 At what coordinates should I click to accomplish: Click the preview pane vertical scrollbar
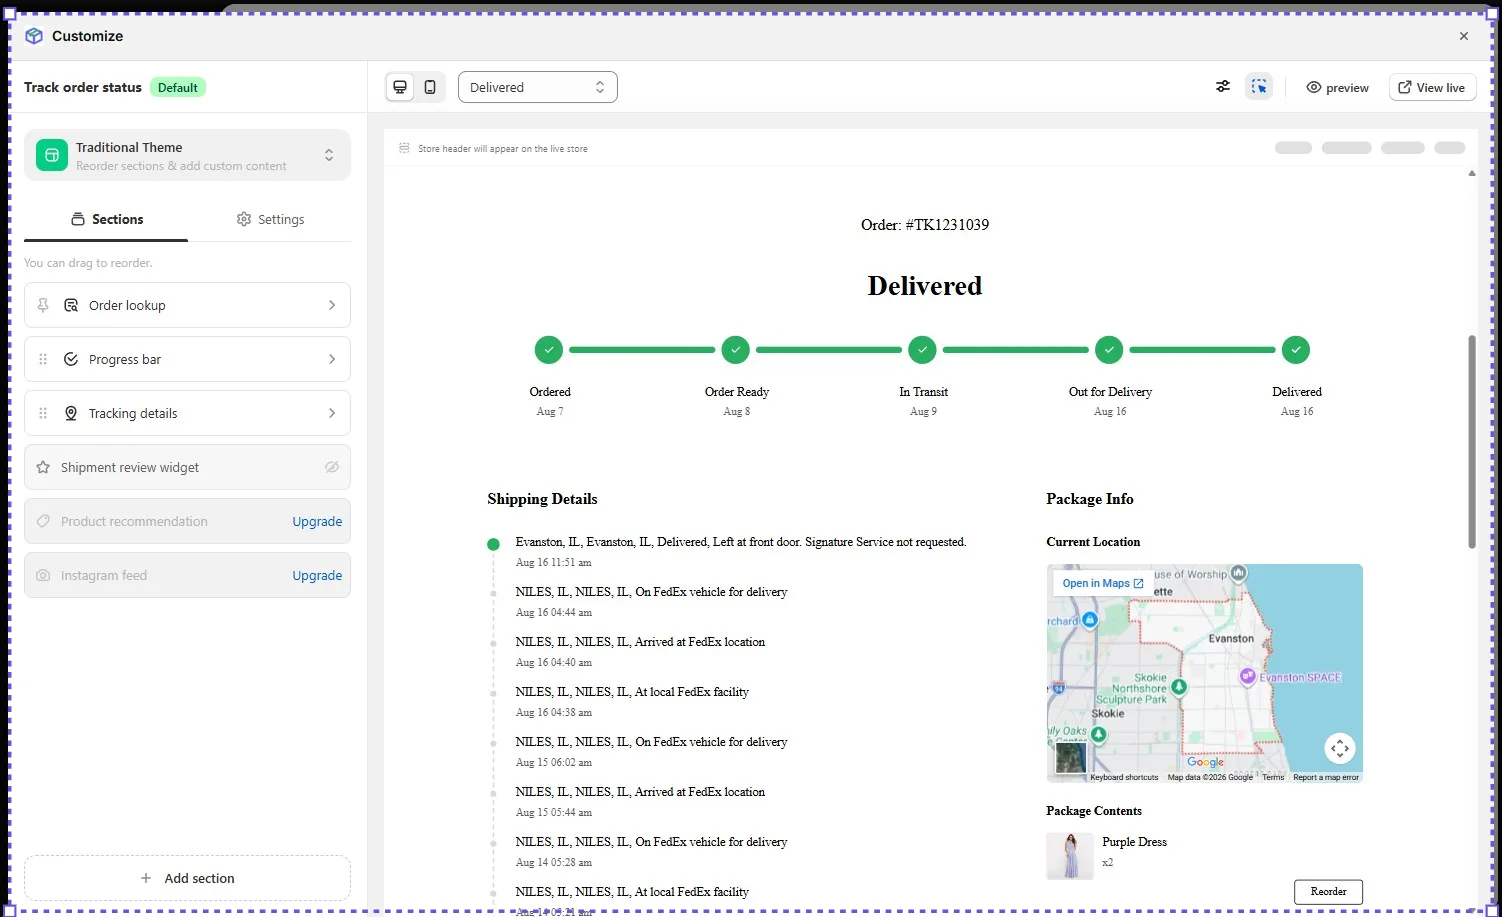[x=1472, y=442]
